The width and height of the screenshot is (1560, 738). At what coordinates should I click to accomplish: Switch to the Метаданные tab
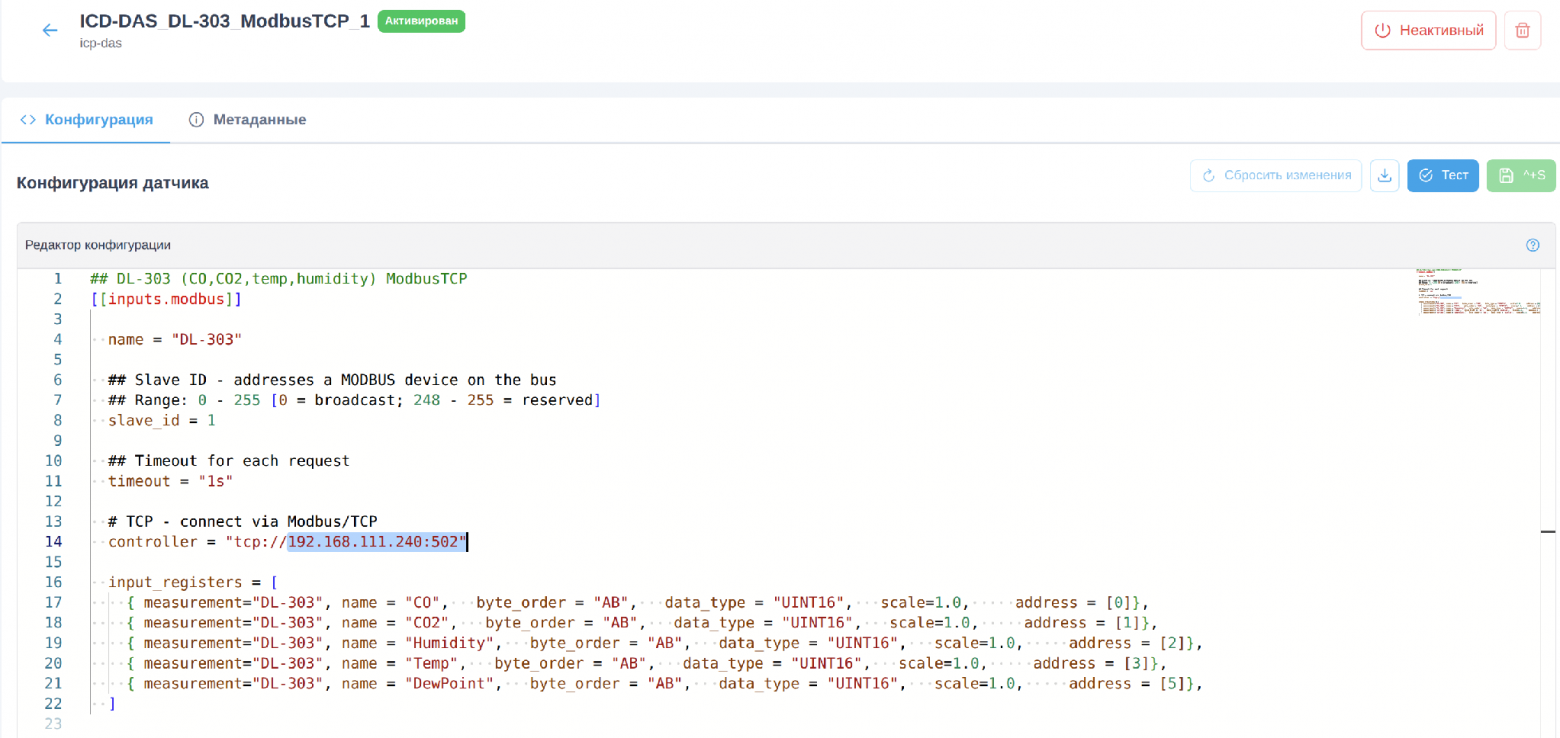(247, 120)
